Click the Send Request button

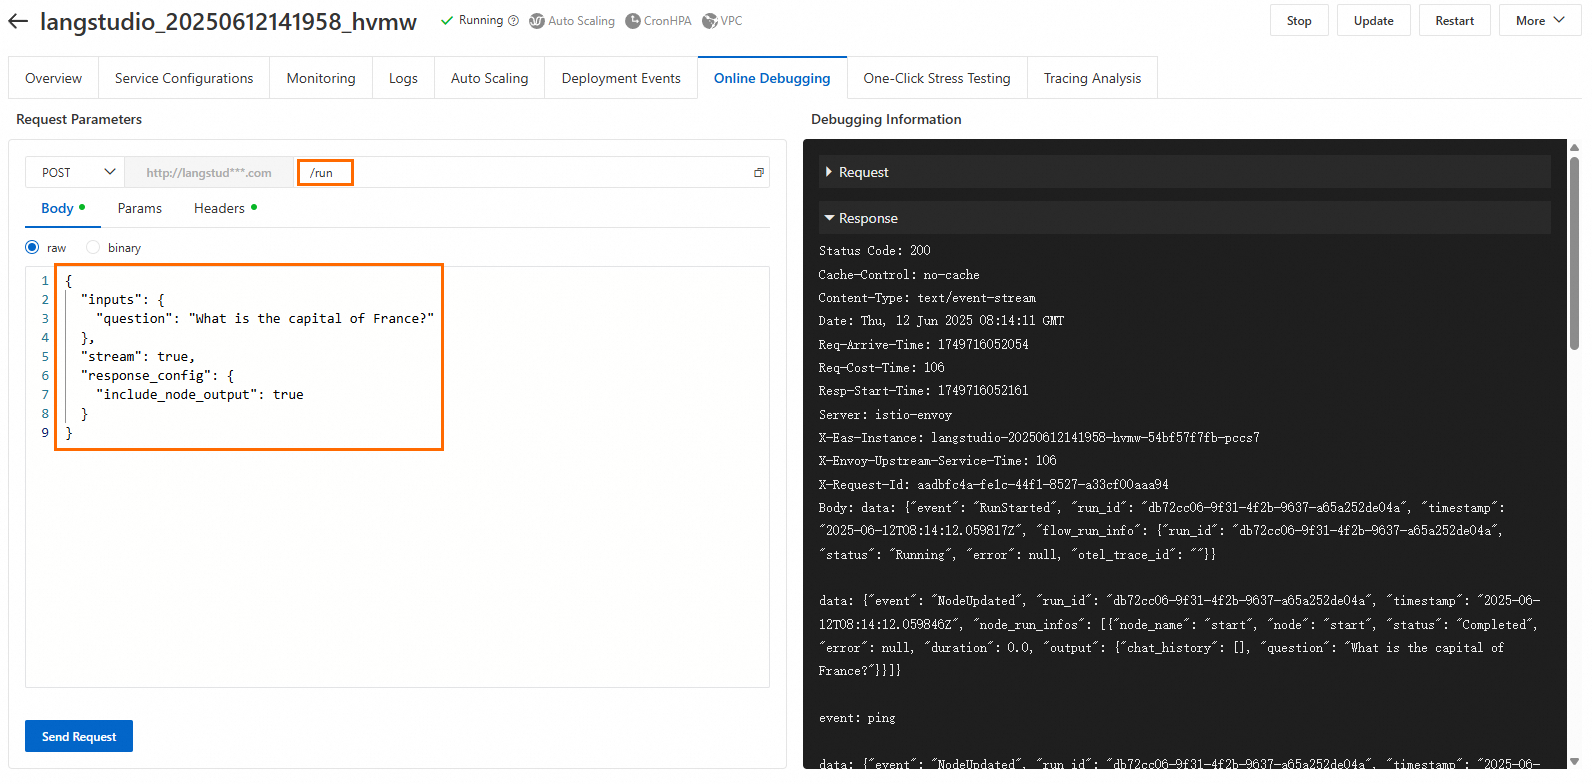point(79,736)
